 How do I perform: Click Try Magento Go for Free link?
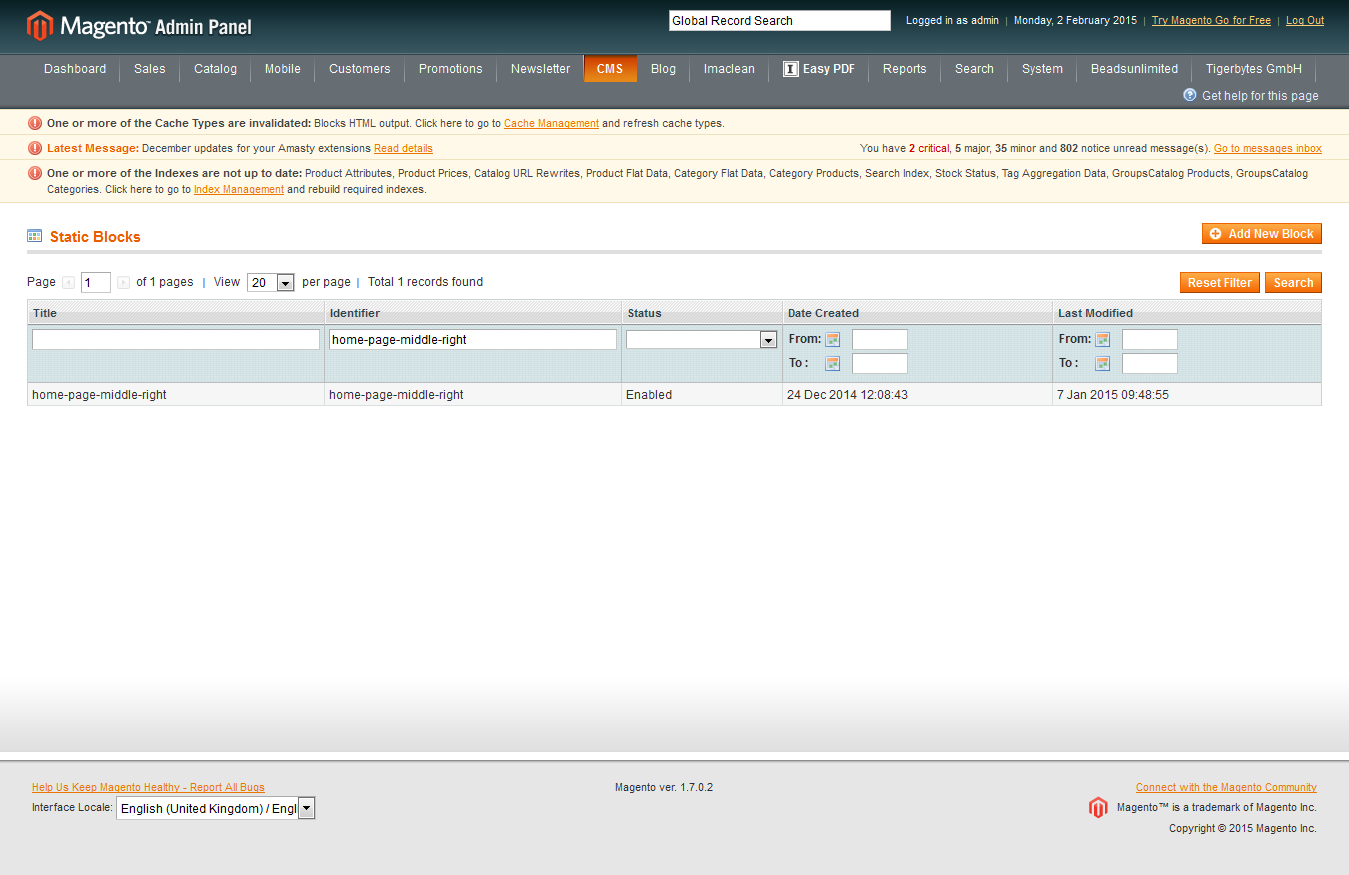(x=1211, y=21)
